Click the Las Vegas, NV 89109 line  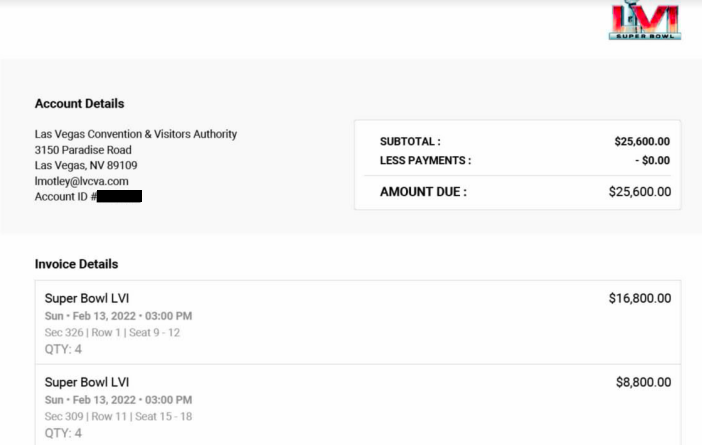click(86, 165)
